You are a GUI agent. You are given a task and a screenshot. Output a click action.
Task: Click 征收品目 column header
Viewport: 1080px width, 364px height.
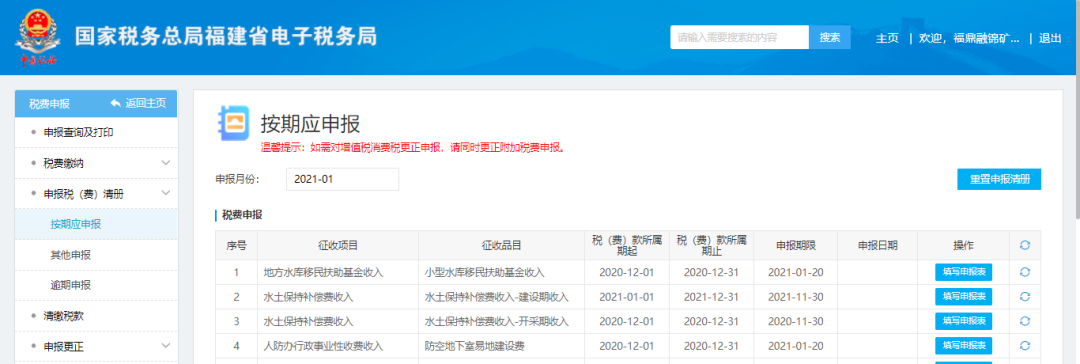point(501,245)
